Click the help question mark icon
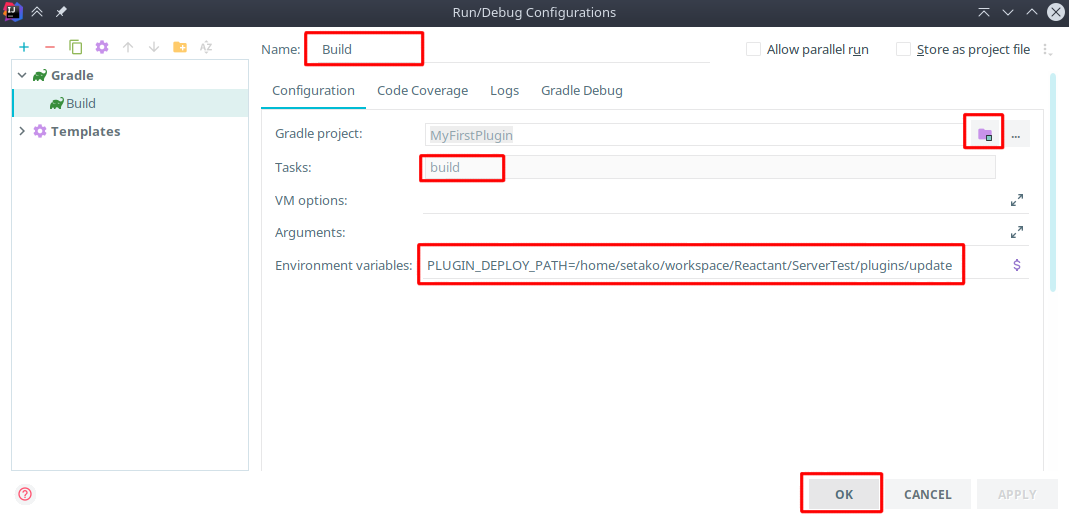The image size is (1069, 517). tap(25, 494)
